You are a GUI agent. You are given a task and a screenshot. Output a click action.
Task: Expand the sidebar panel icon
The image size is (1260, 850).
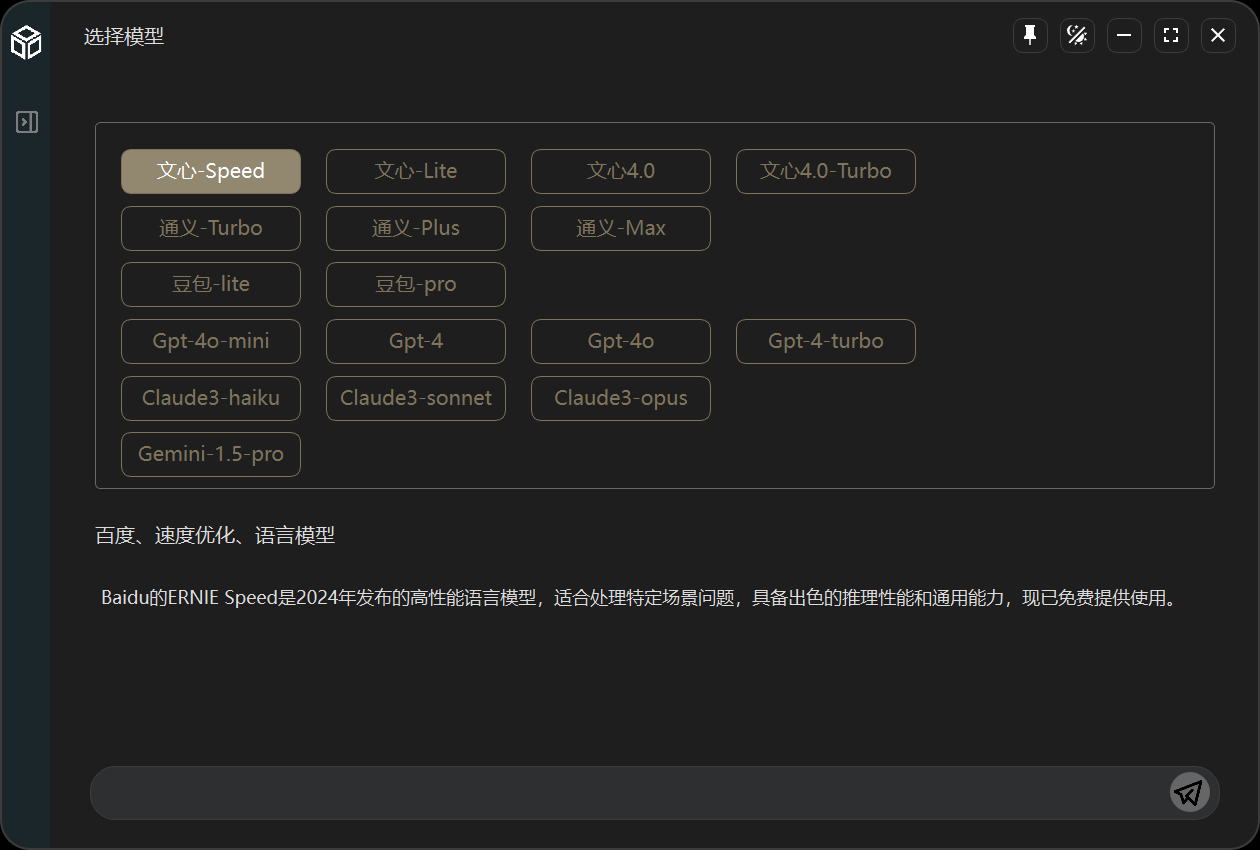(x=27, y=122)
